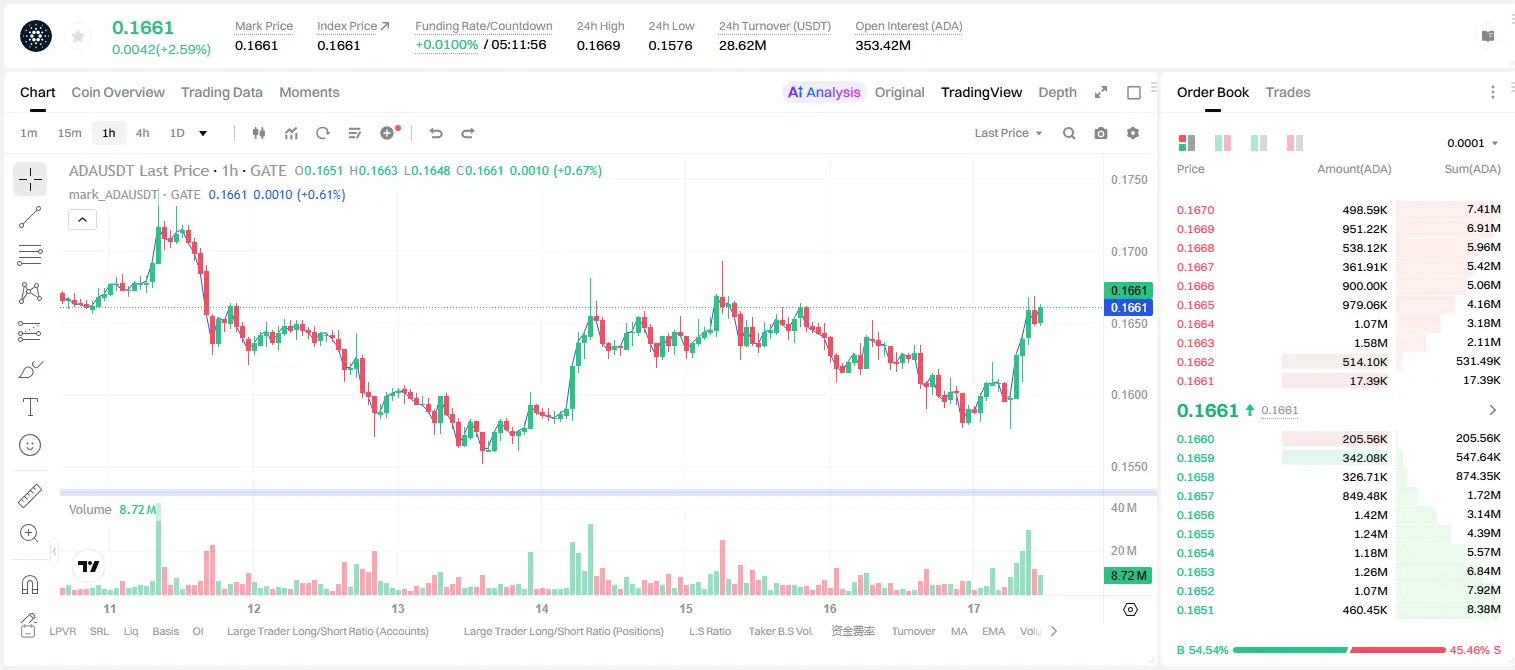Undo the last chart action
The image size is (1515, 670).
(436, 133)
